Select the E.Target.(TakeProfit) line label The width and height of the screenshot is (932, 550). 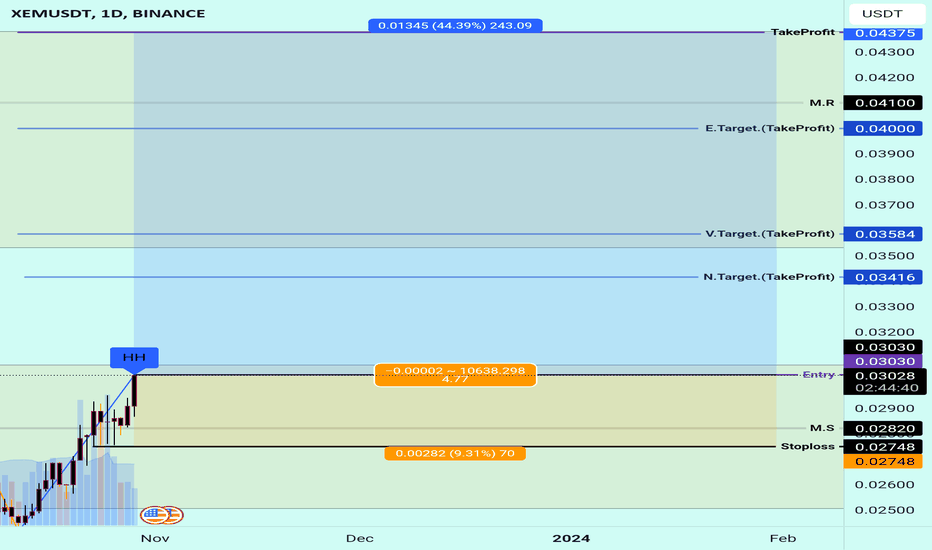[x=770, y=128]
